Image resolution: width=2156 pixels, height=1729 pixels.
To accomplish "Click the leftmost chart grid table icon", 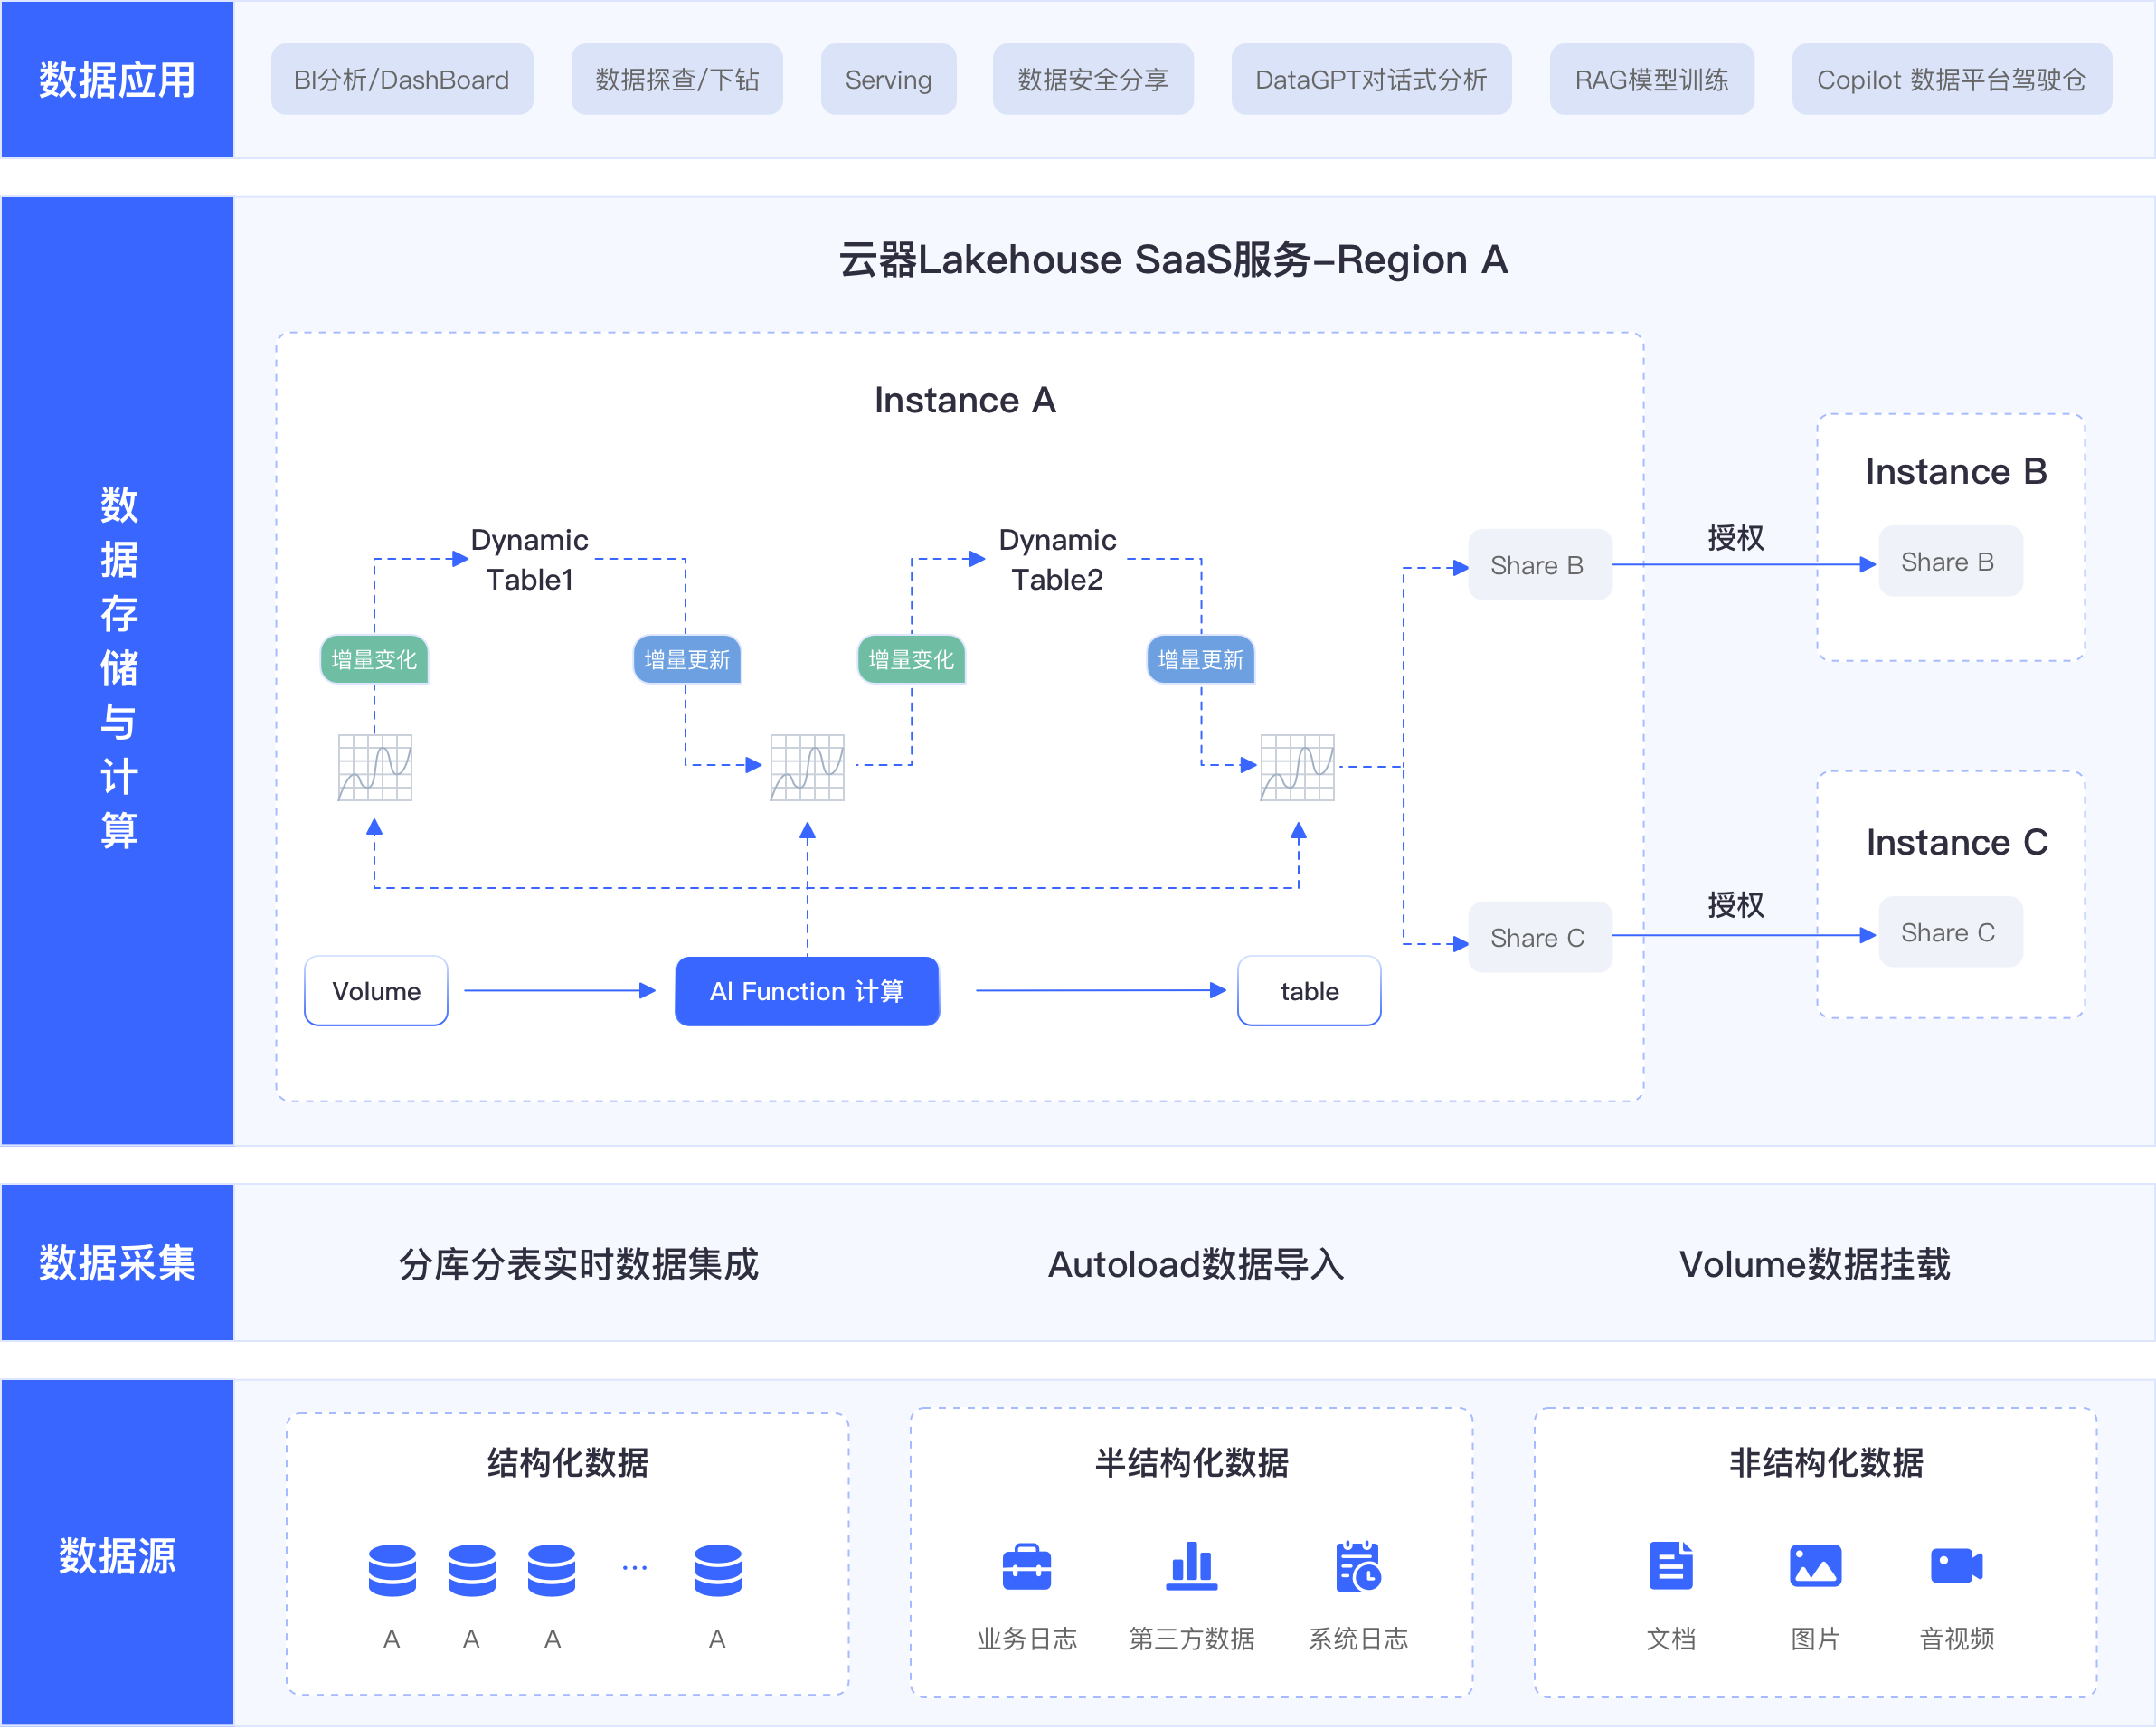I will click(x=375, y=768).
